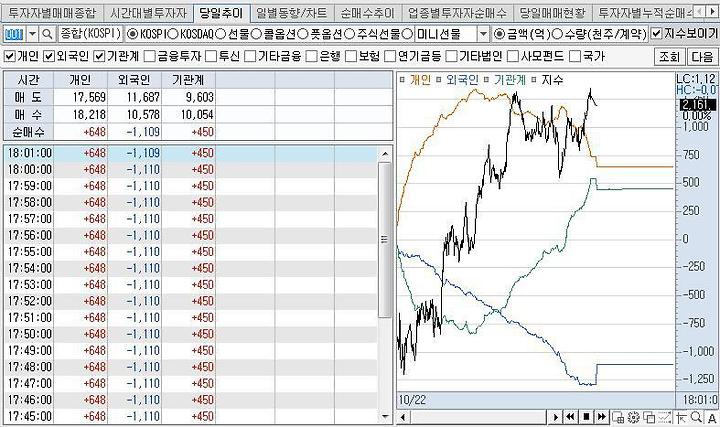Uncheck the 외국인 checkbox
Image resolution: width=720 pixels, height=427 pixels.
point(49,56)
